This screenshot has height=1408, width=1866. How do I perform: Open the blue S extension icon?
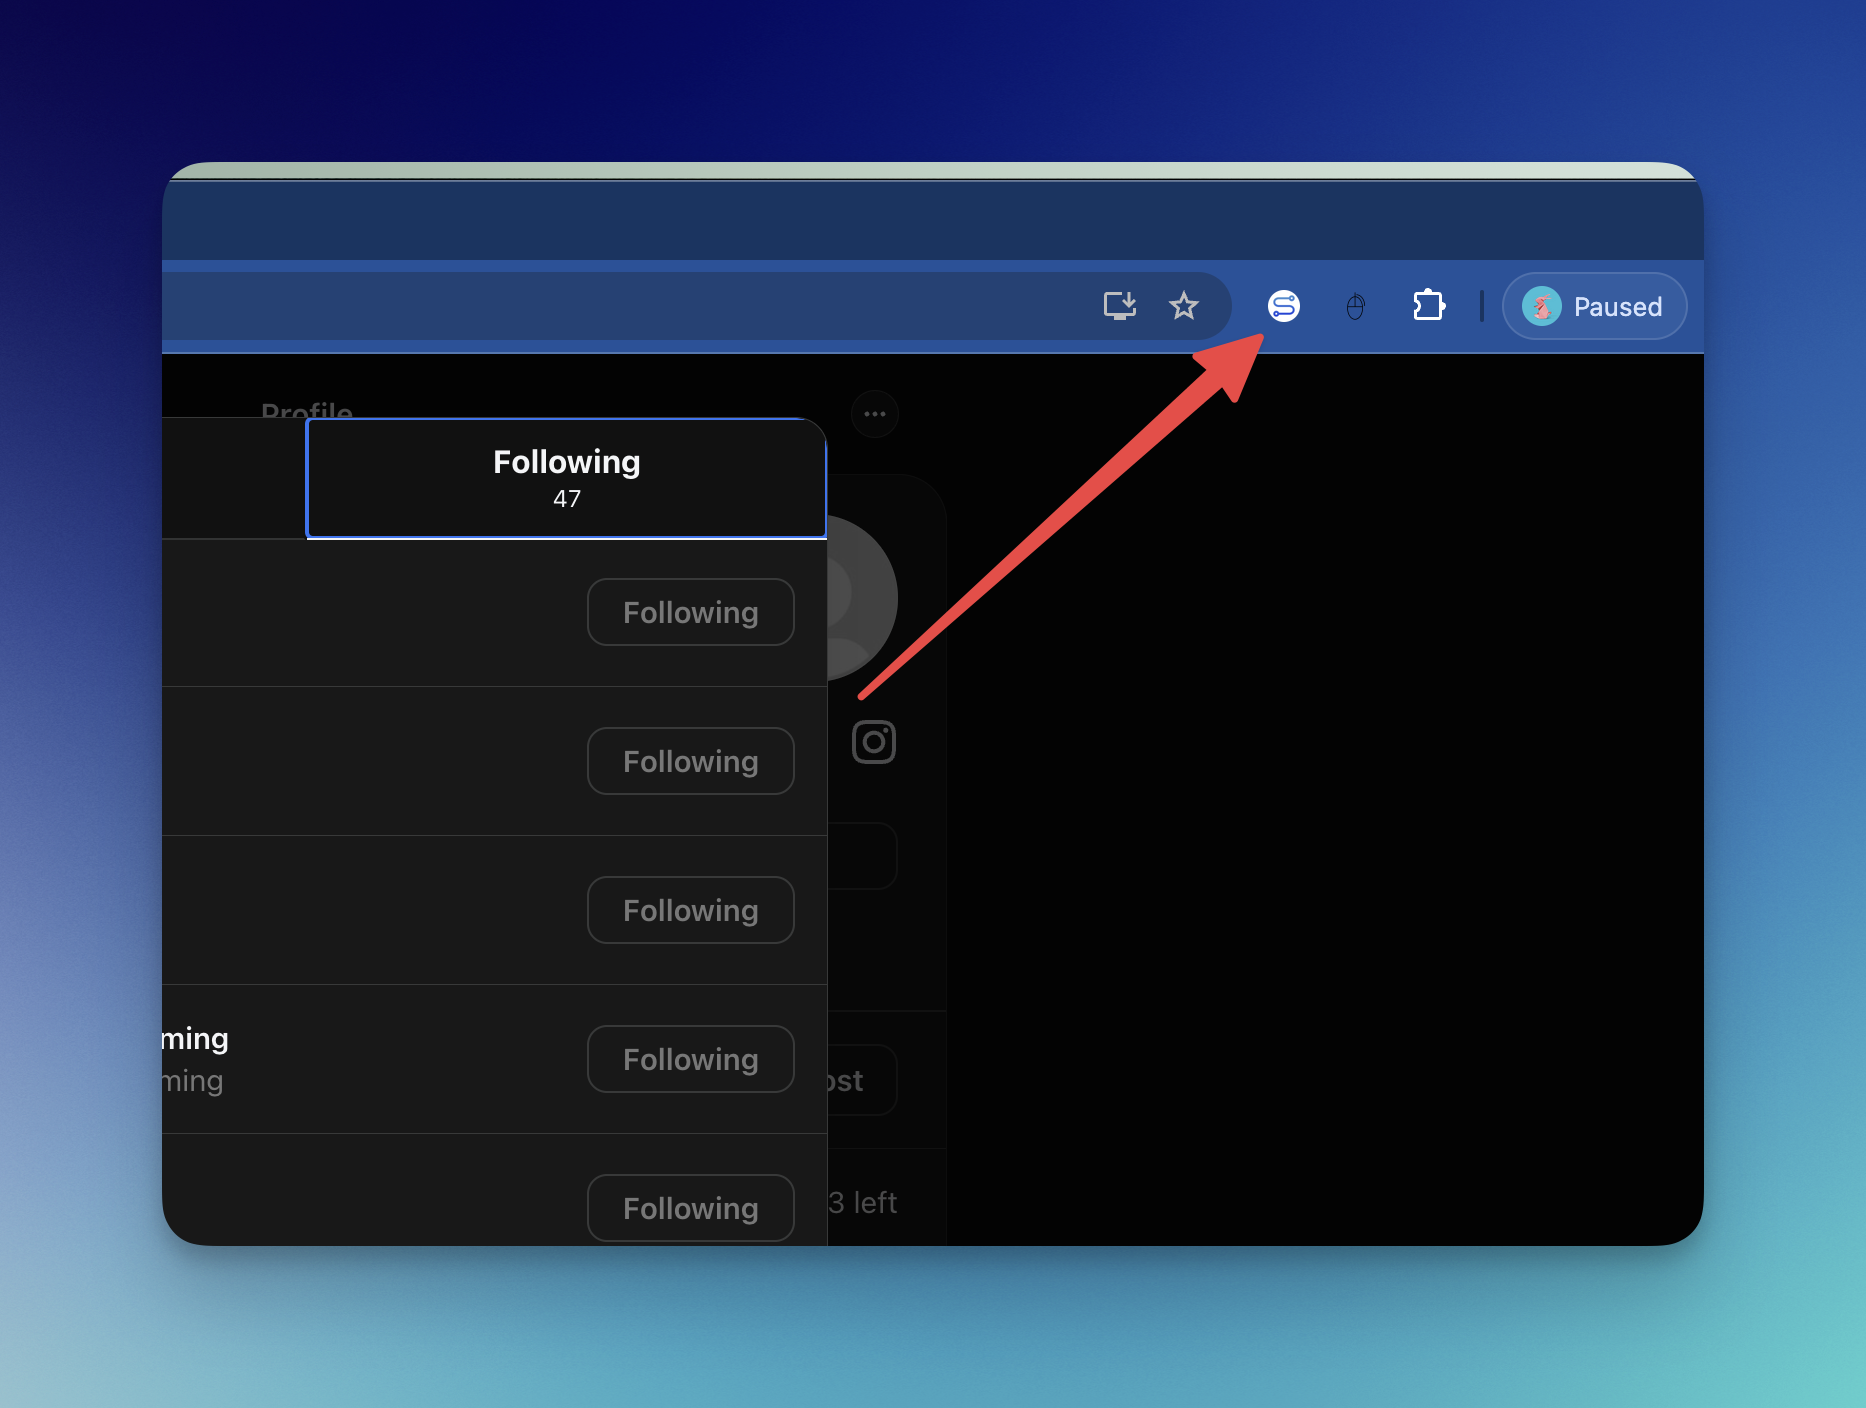tap(1284, 306)
